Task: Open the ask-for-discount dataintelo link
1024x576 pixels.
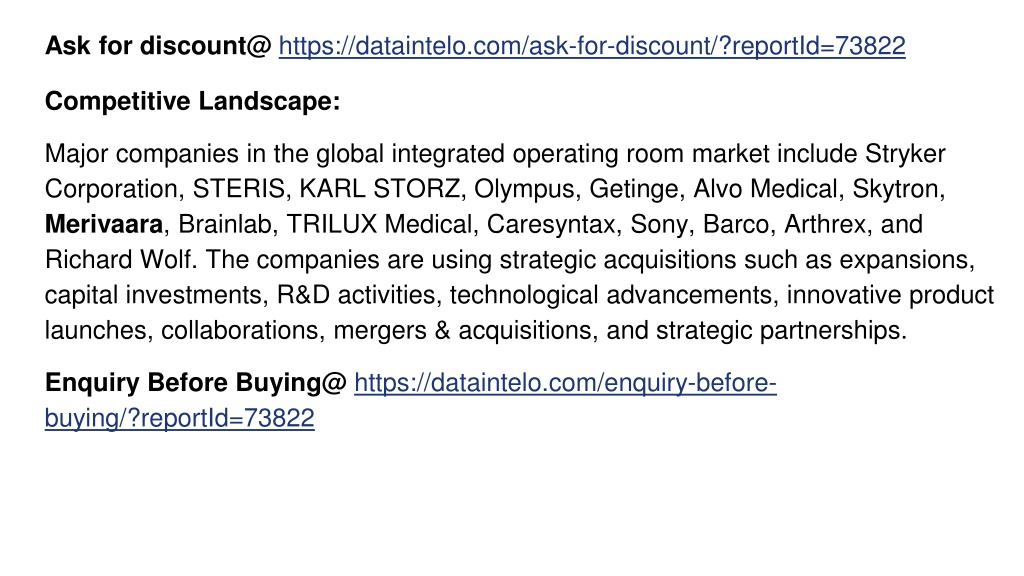Action: (x=592, y=46)
